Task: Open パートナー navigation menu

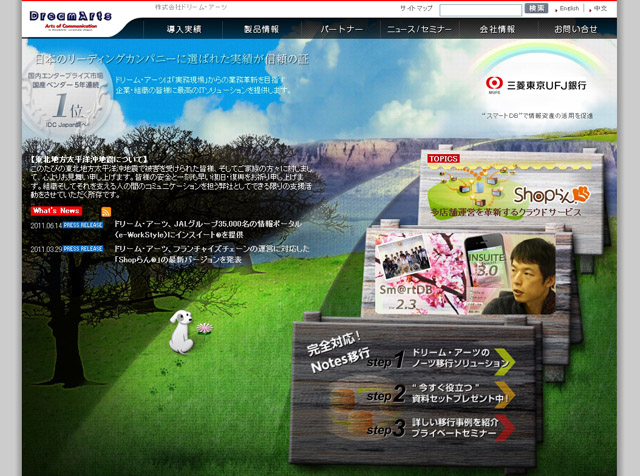Action: pyautogui.click(x=341, y=29)
